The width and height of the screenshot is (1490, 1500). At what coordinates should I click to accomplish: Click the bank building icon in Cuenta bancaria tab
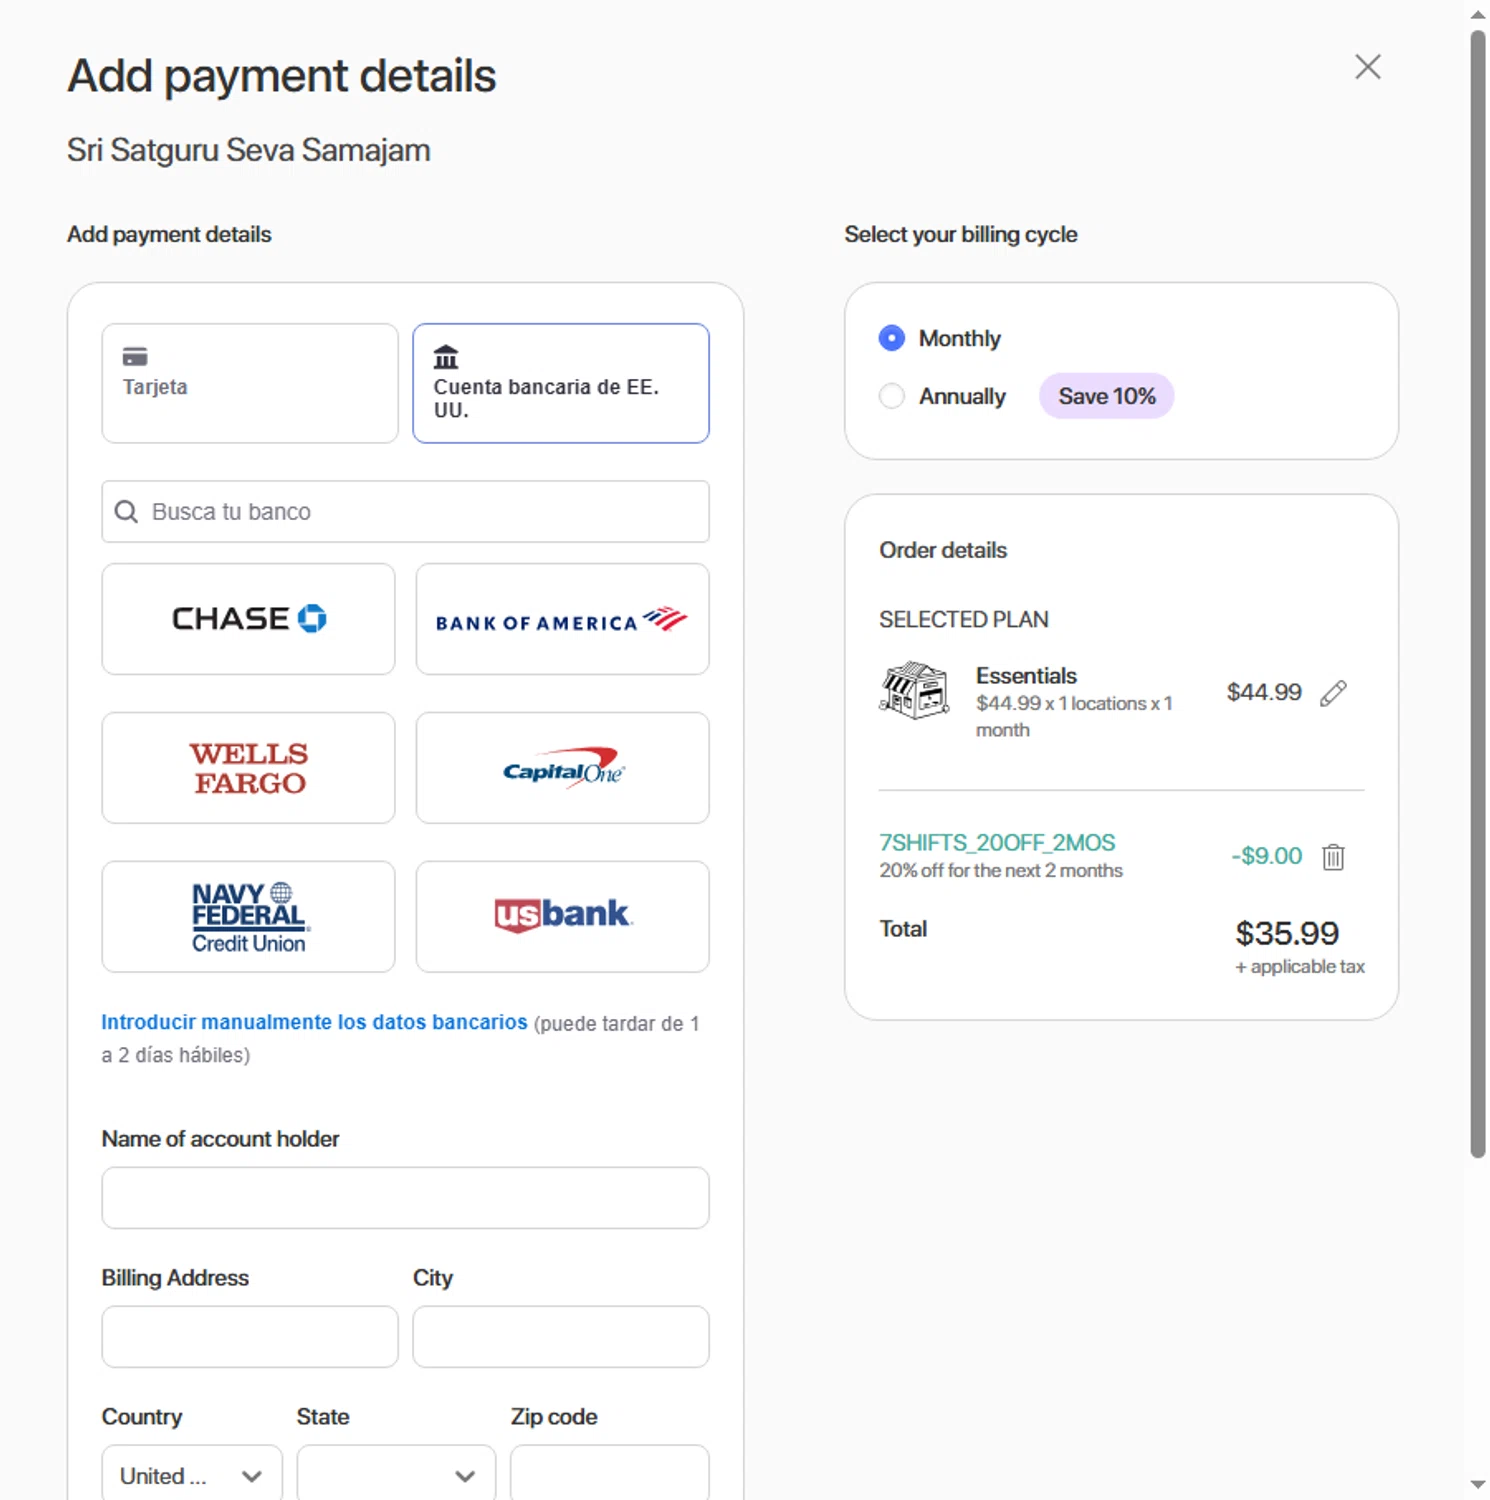[x=446, y=356]
